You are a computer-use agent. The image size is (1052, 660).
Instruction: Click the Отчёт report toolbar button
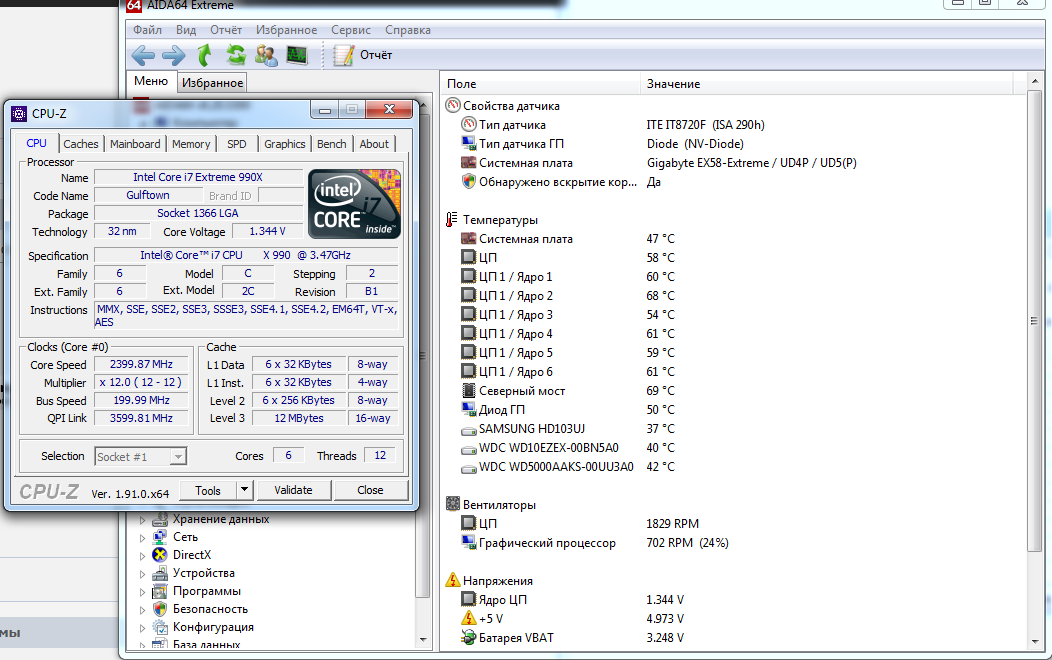coord(362,55)
